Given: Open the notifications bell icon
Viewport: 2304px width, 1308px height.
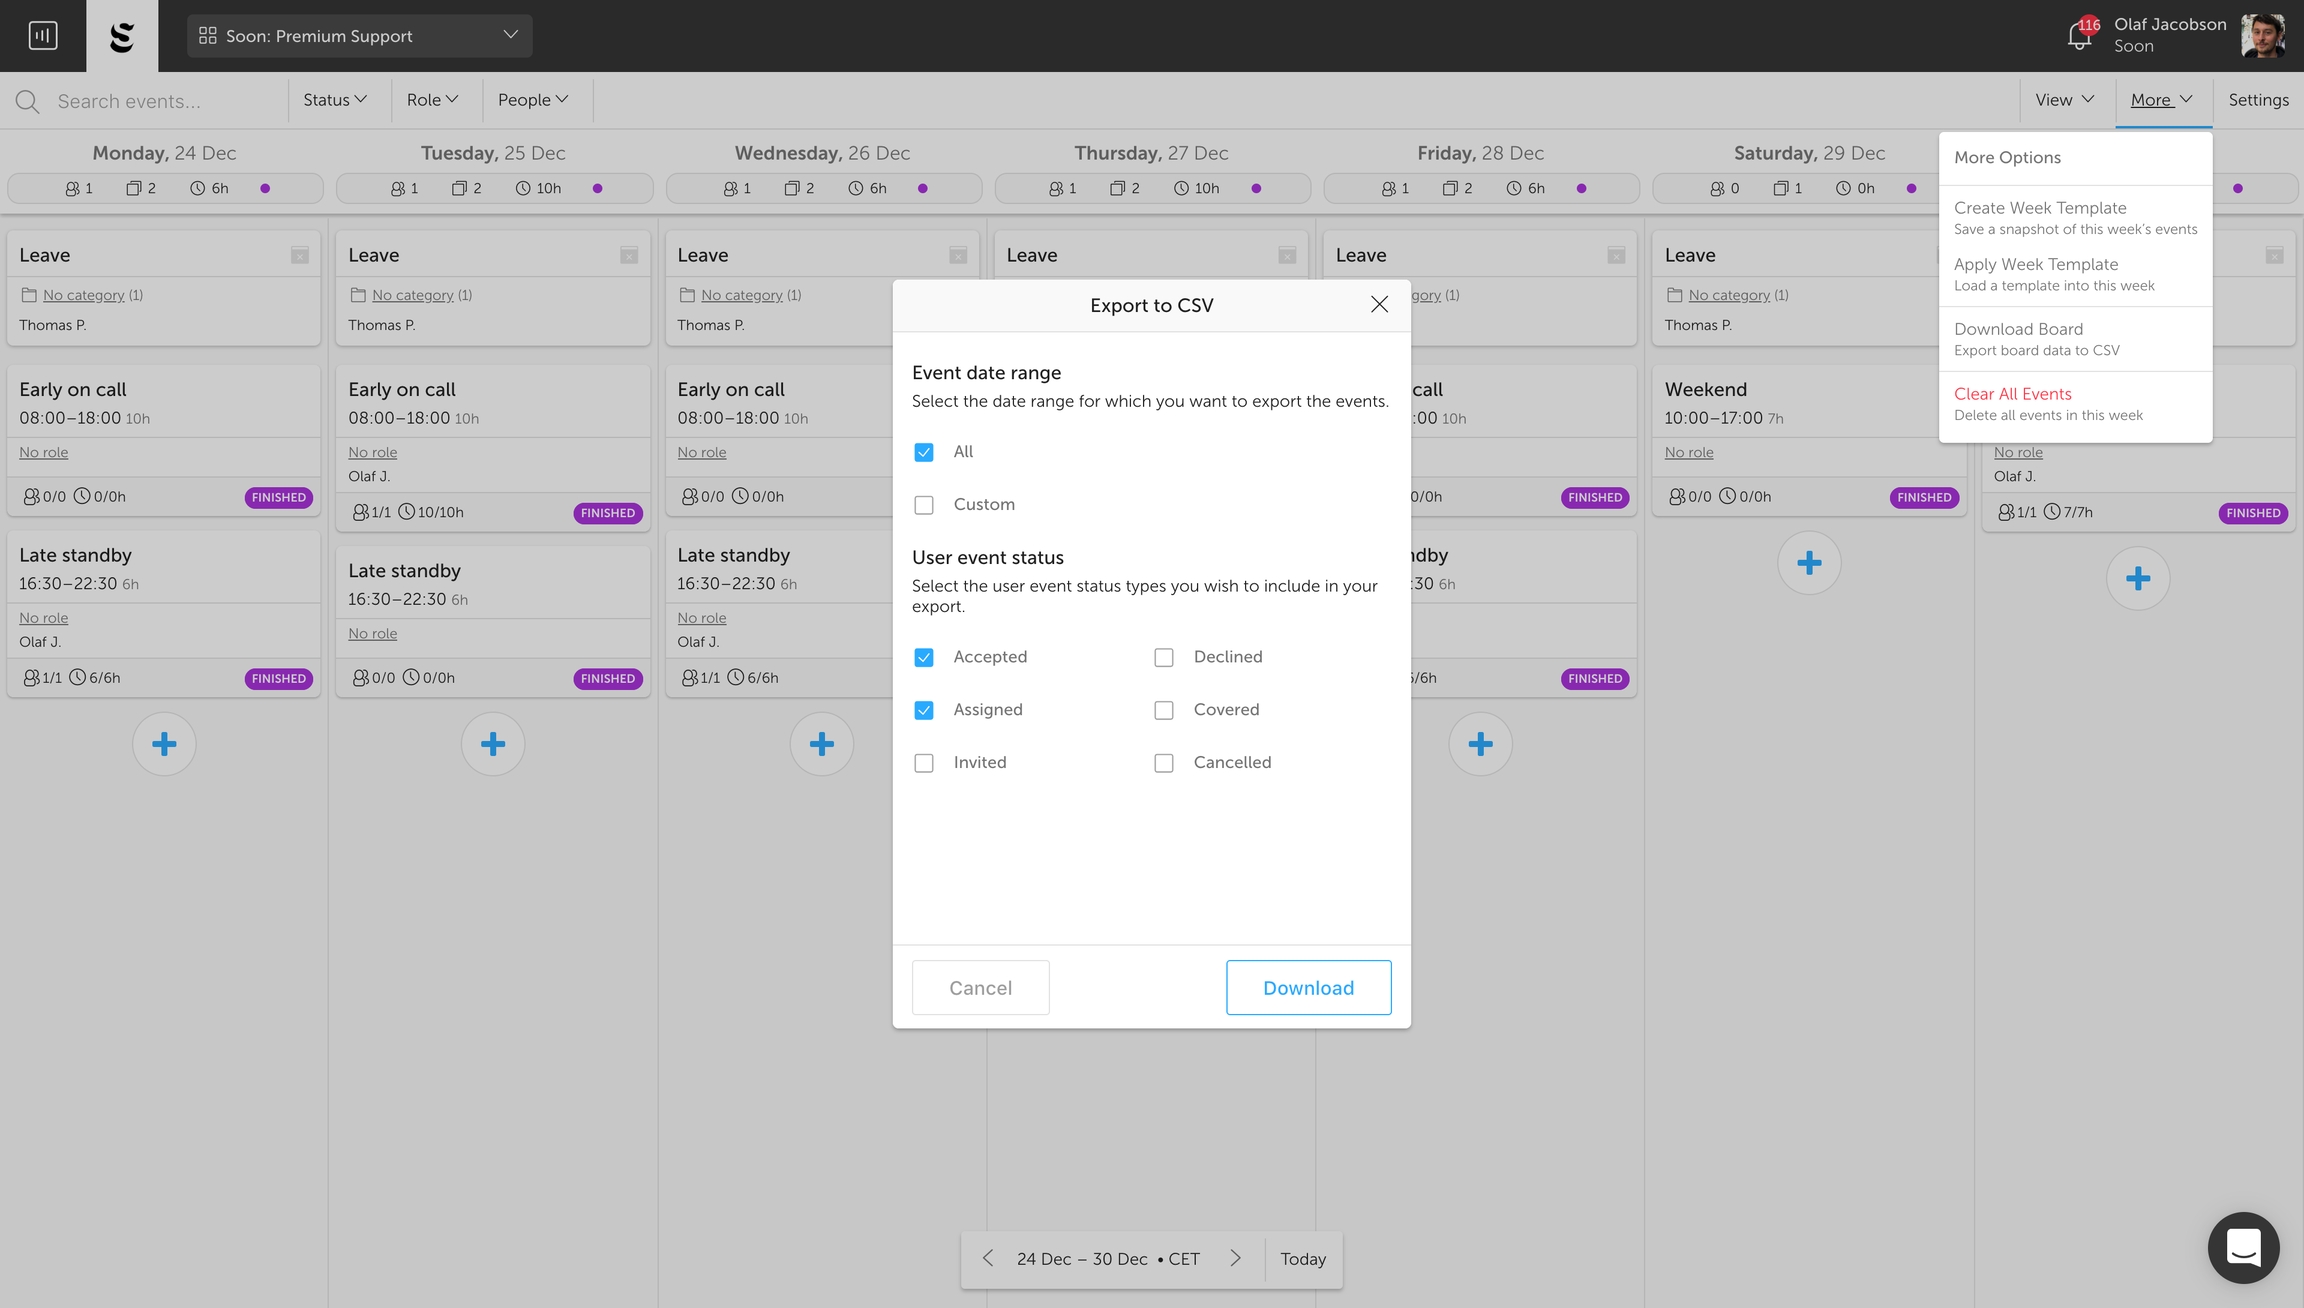Looking at the screenshot, I should 2079,37.
